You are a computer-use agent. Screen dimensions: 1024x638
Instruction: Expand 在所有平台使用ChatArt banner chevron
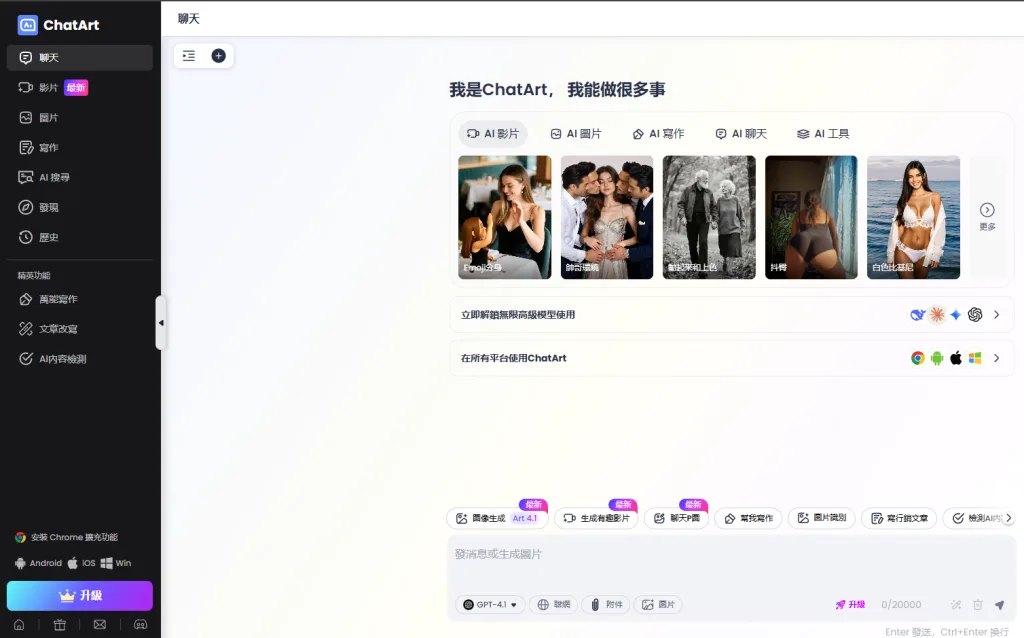point(997,358)
